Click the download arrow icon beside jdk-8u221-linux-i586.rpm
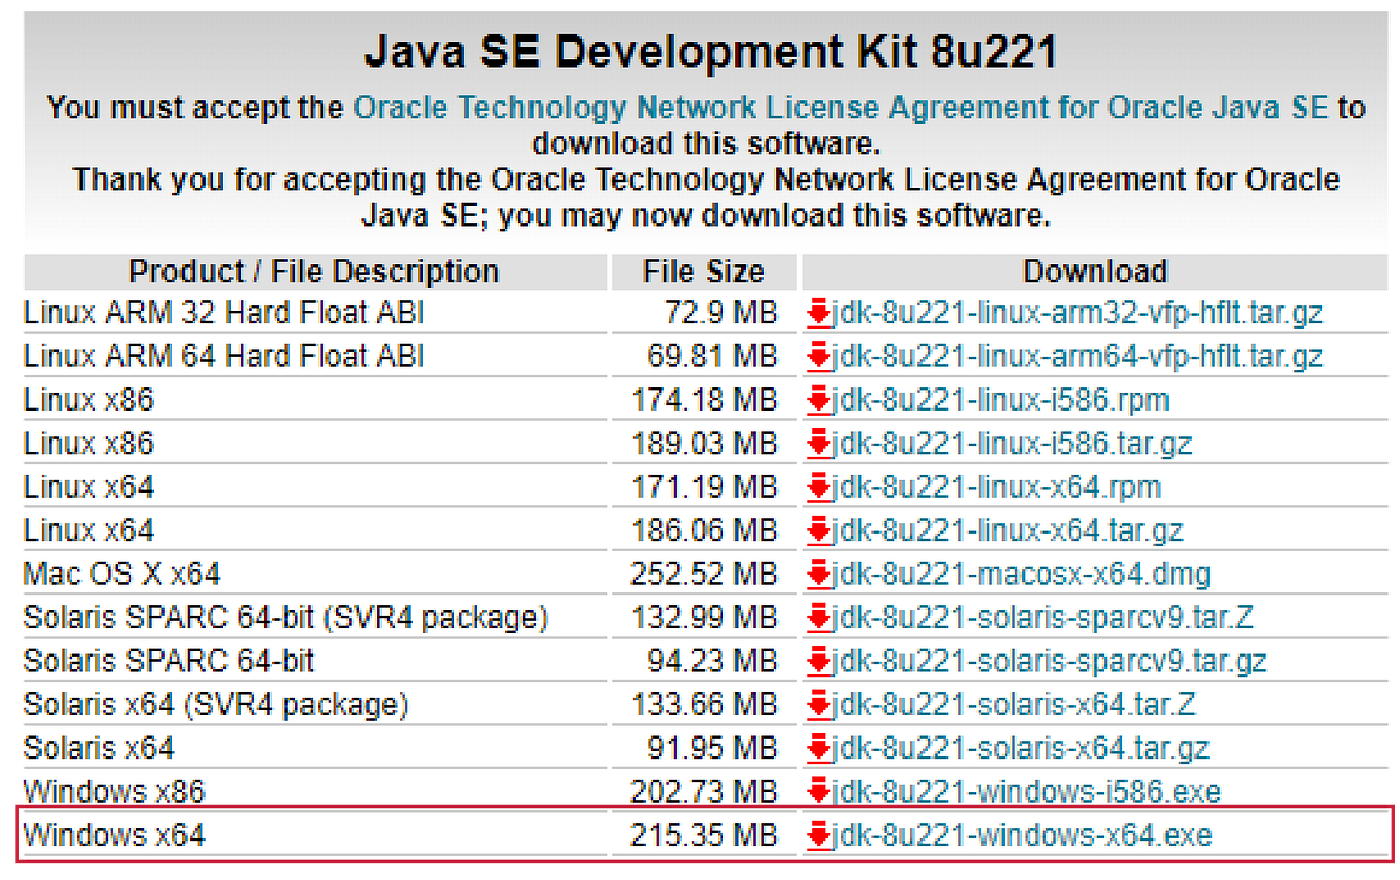This screenshot has height=880, width=1400. (x=819, y=400)
